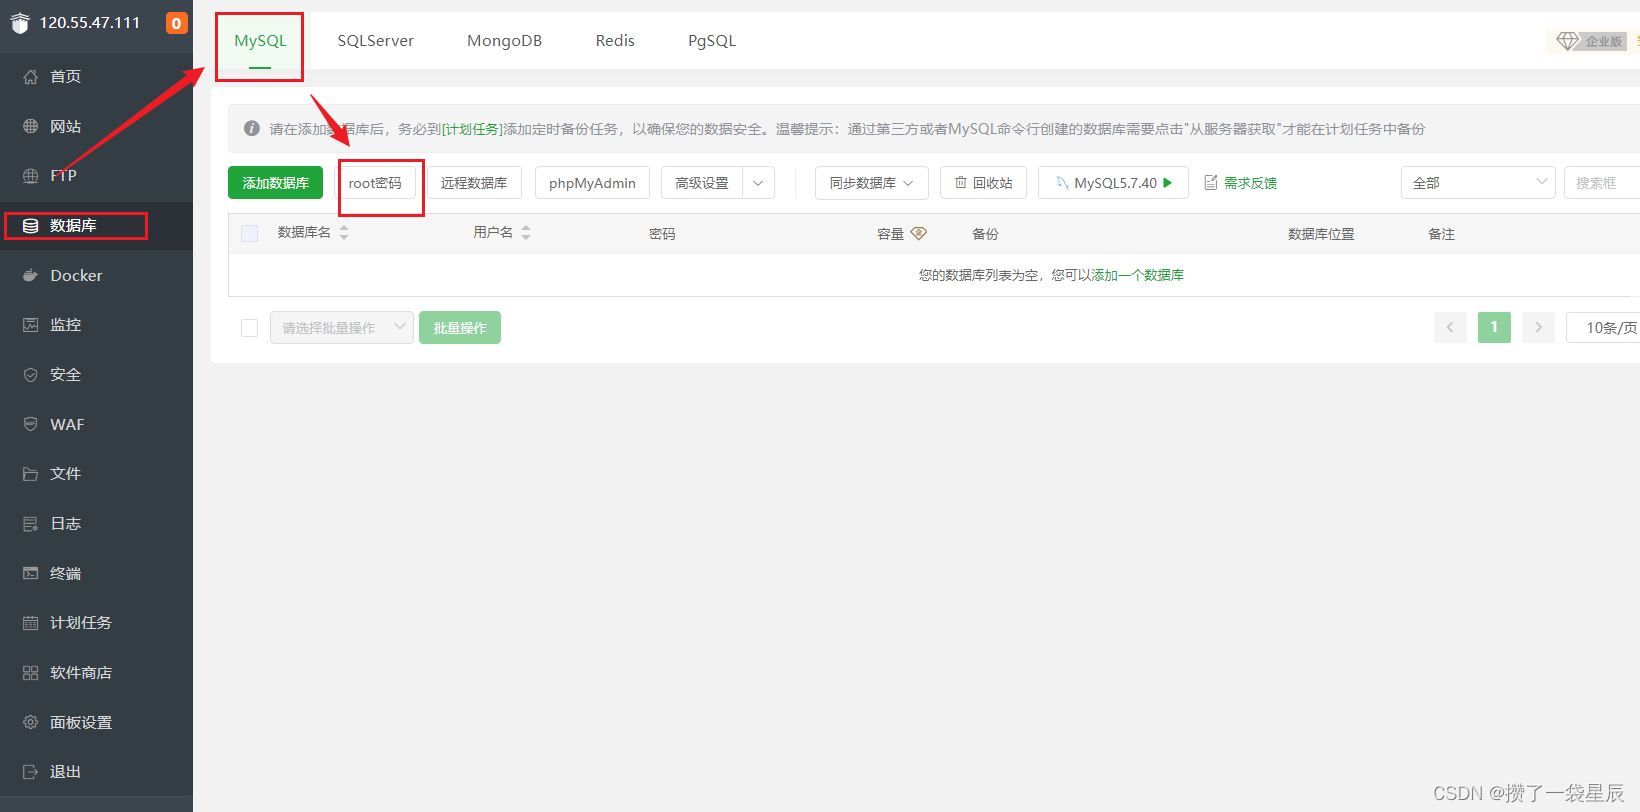Click the 数据库位置 column header
1640x812 pixels.
tap(1321, 234)
